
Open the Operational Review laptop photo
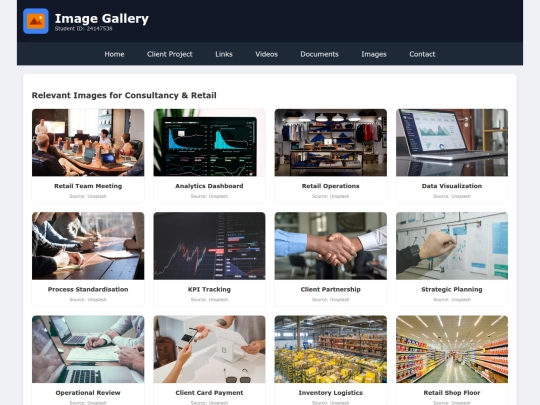pyautogui.click(x=88, y=349)
